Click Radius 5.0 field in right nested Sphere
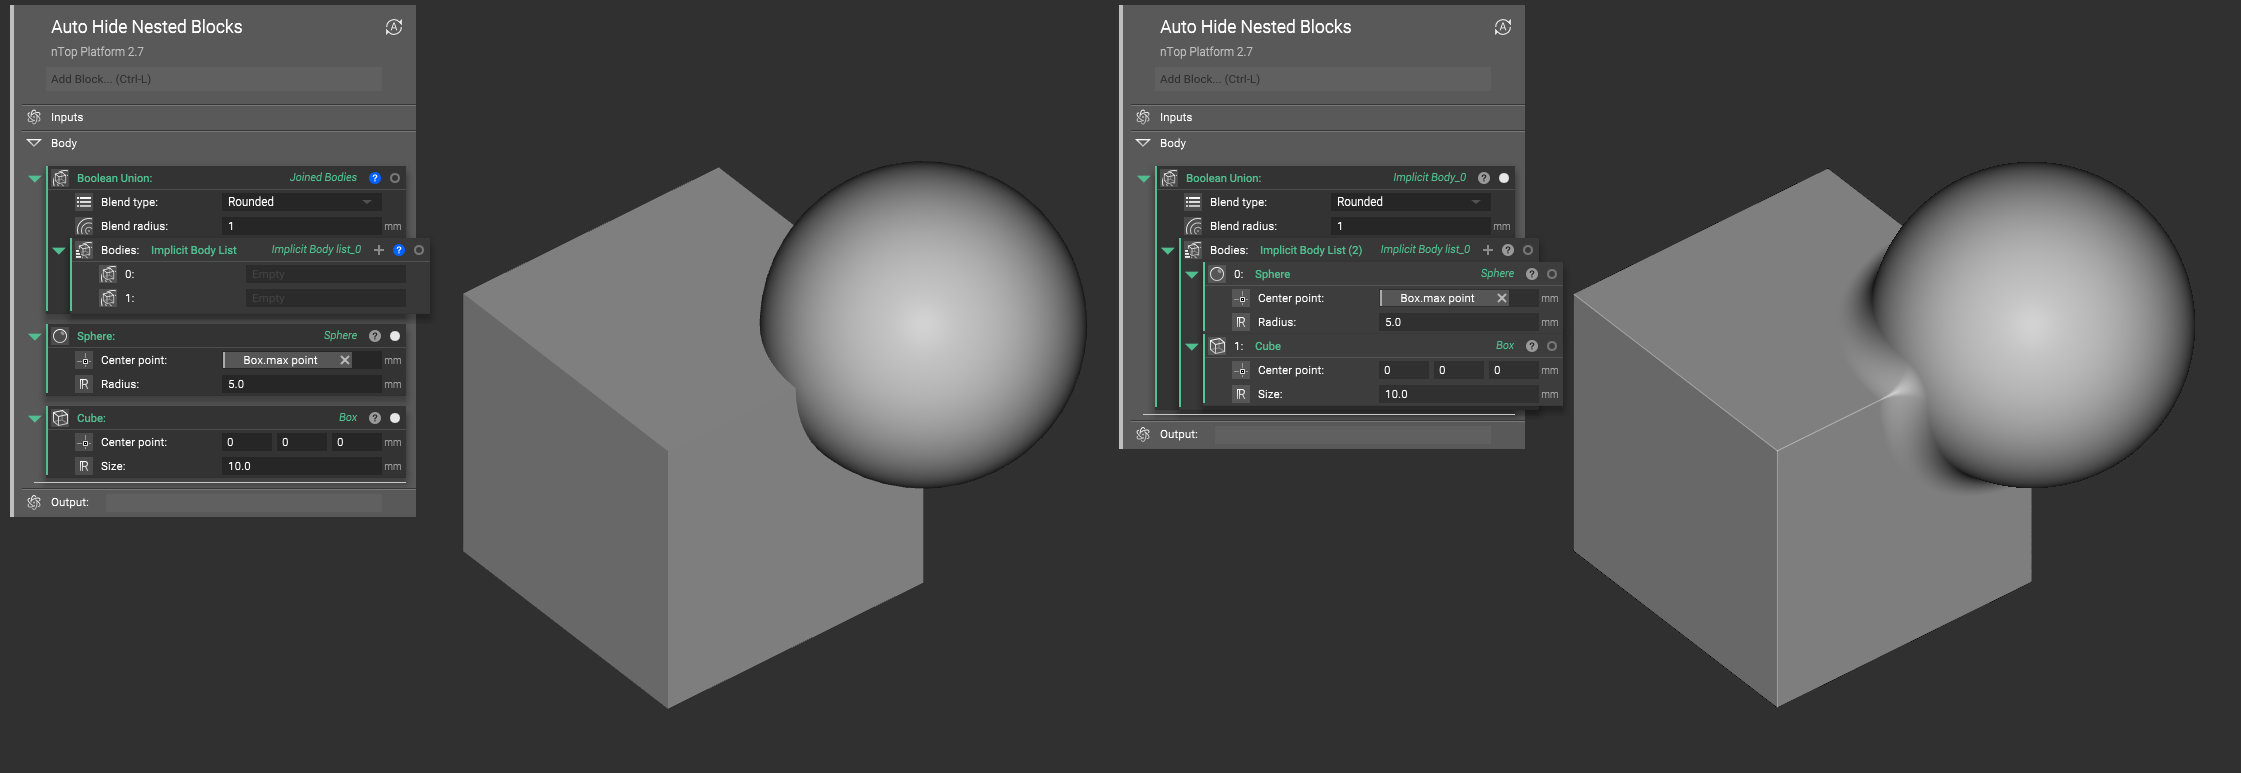2241x773 pixels. coord(1459,322)
